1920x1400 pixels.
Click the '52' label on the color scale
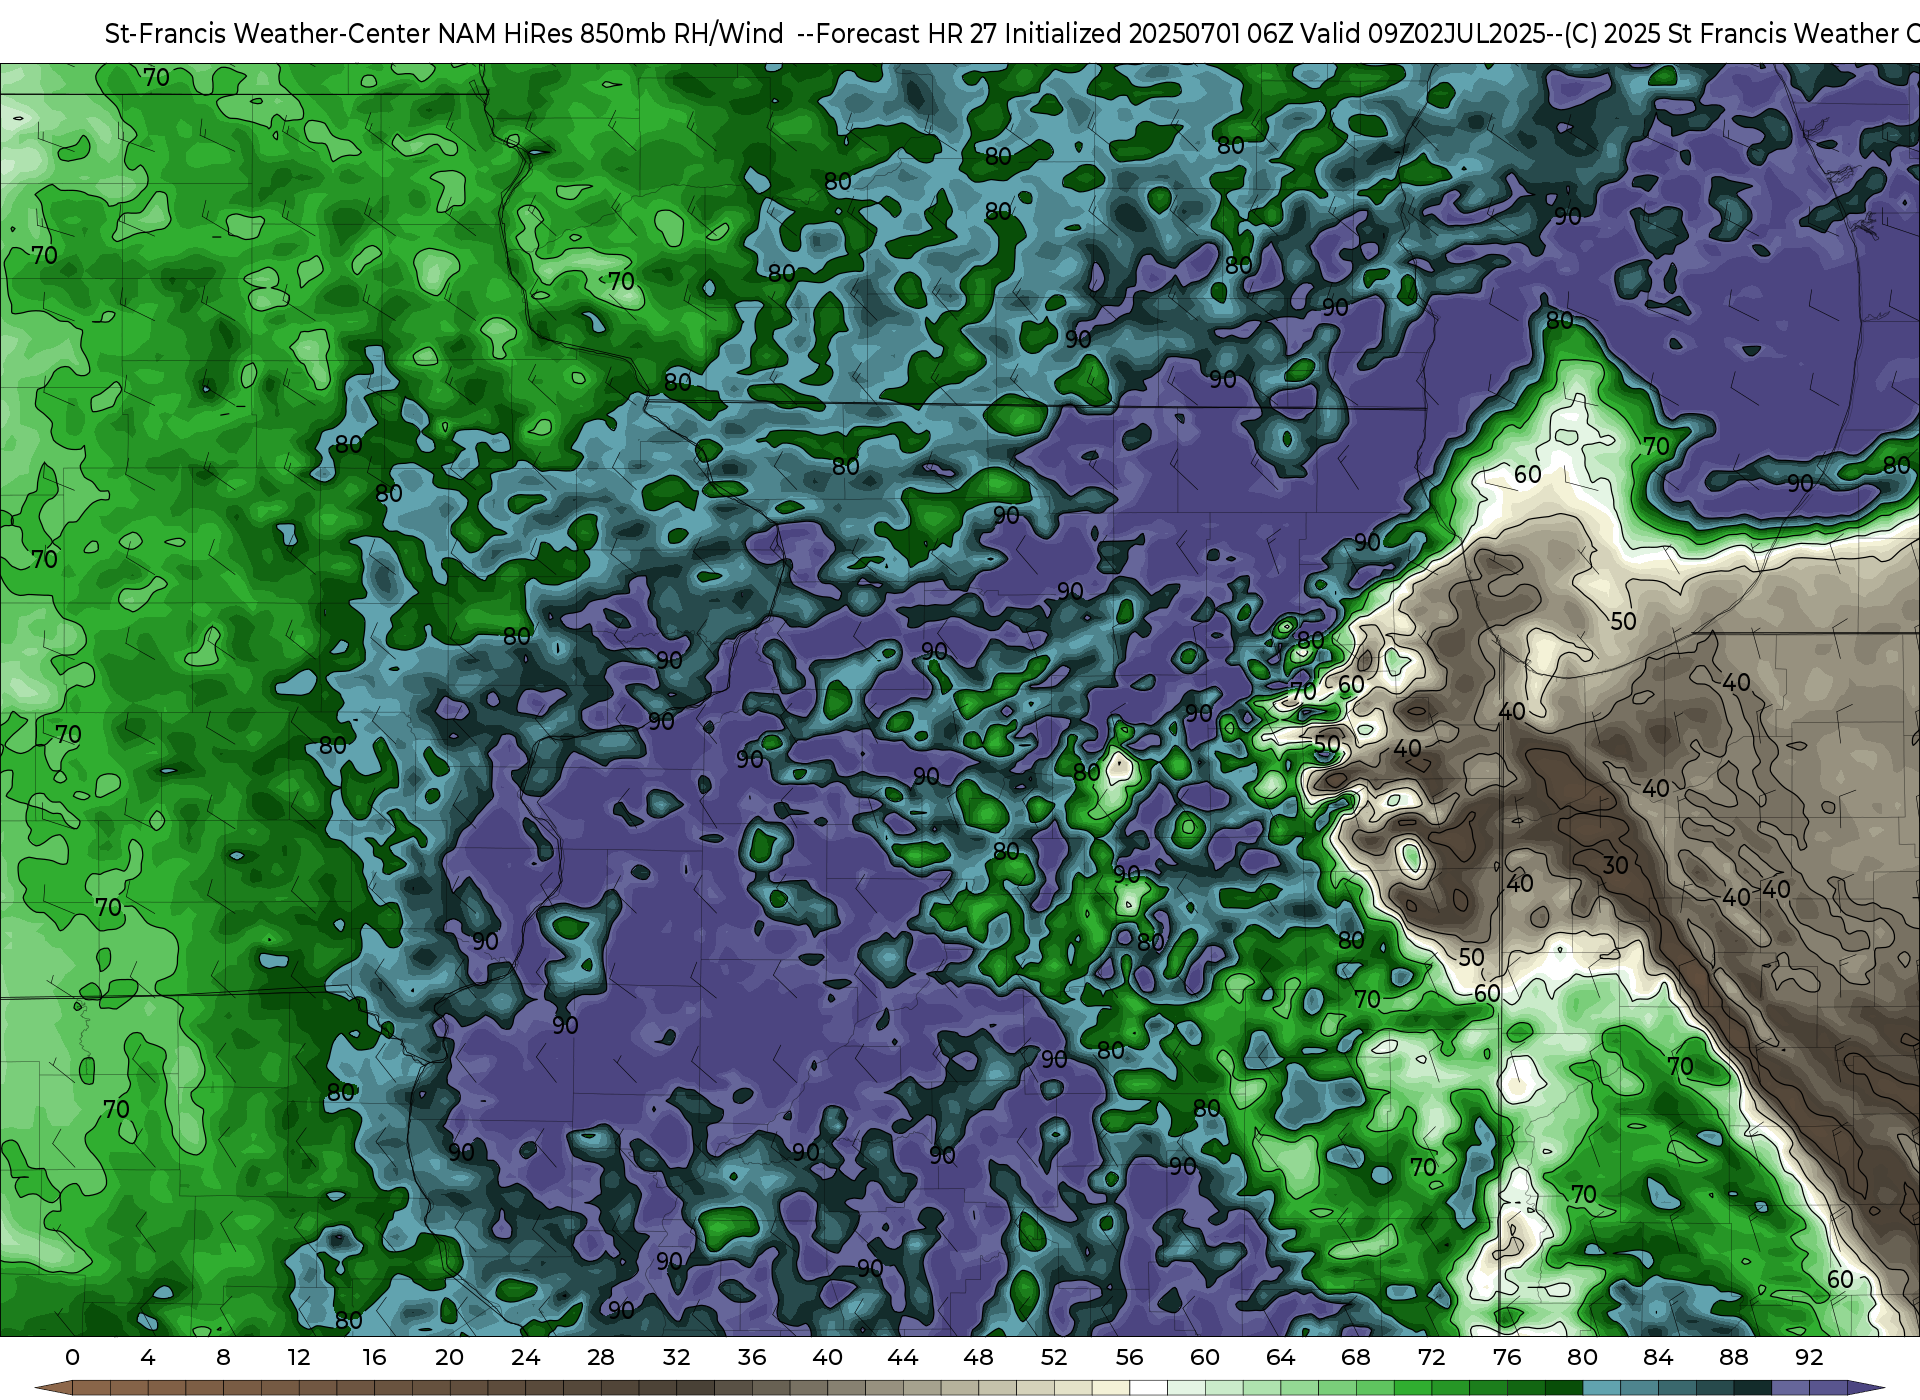(x=1054, y=1357)
